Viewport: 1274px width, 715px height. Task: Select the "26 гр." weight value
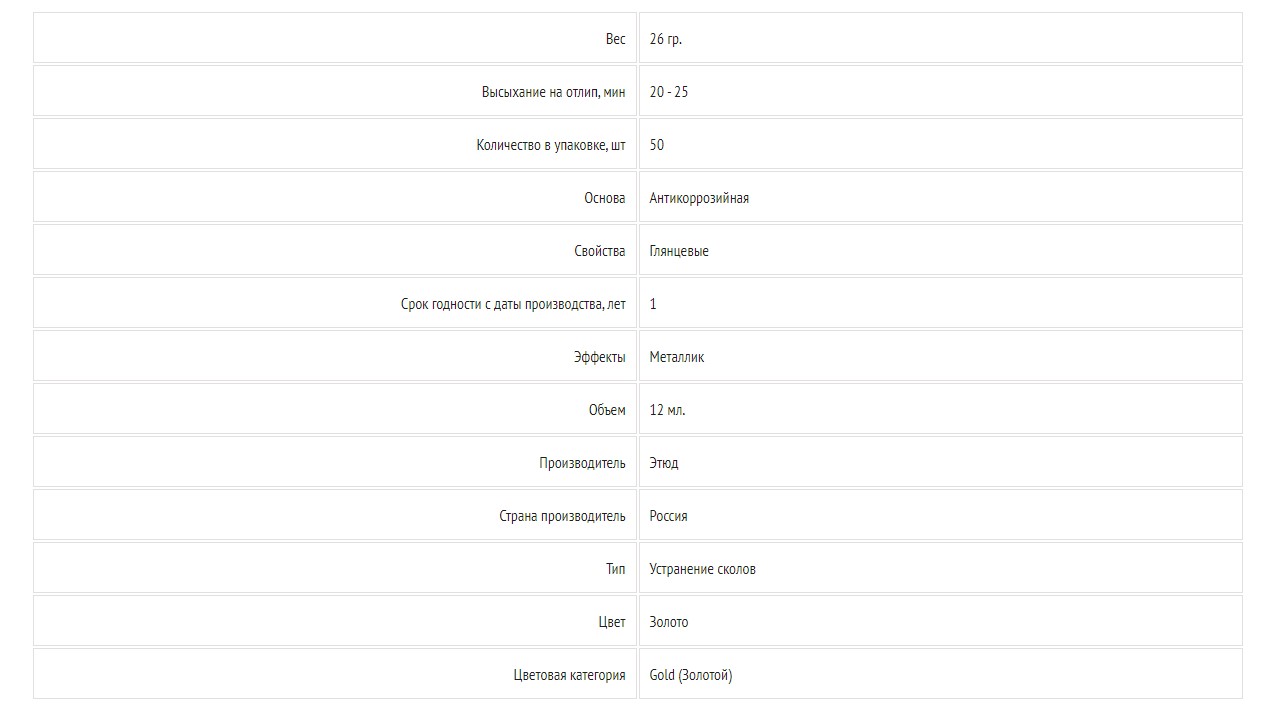(x=665, y=39)
